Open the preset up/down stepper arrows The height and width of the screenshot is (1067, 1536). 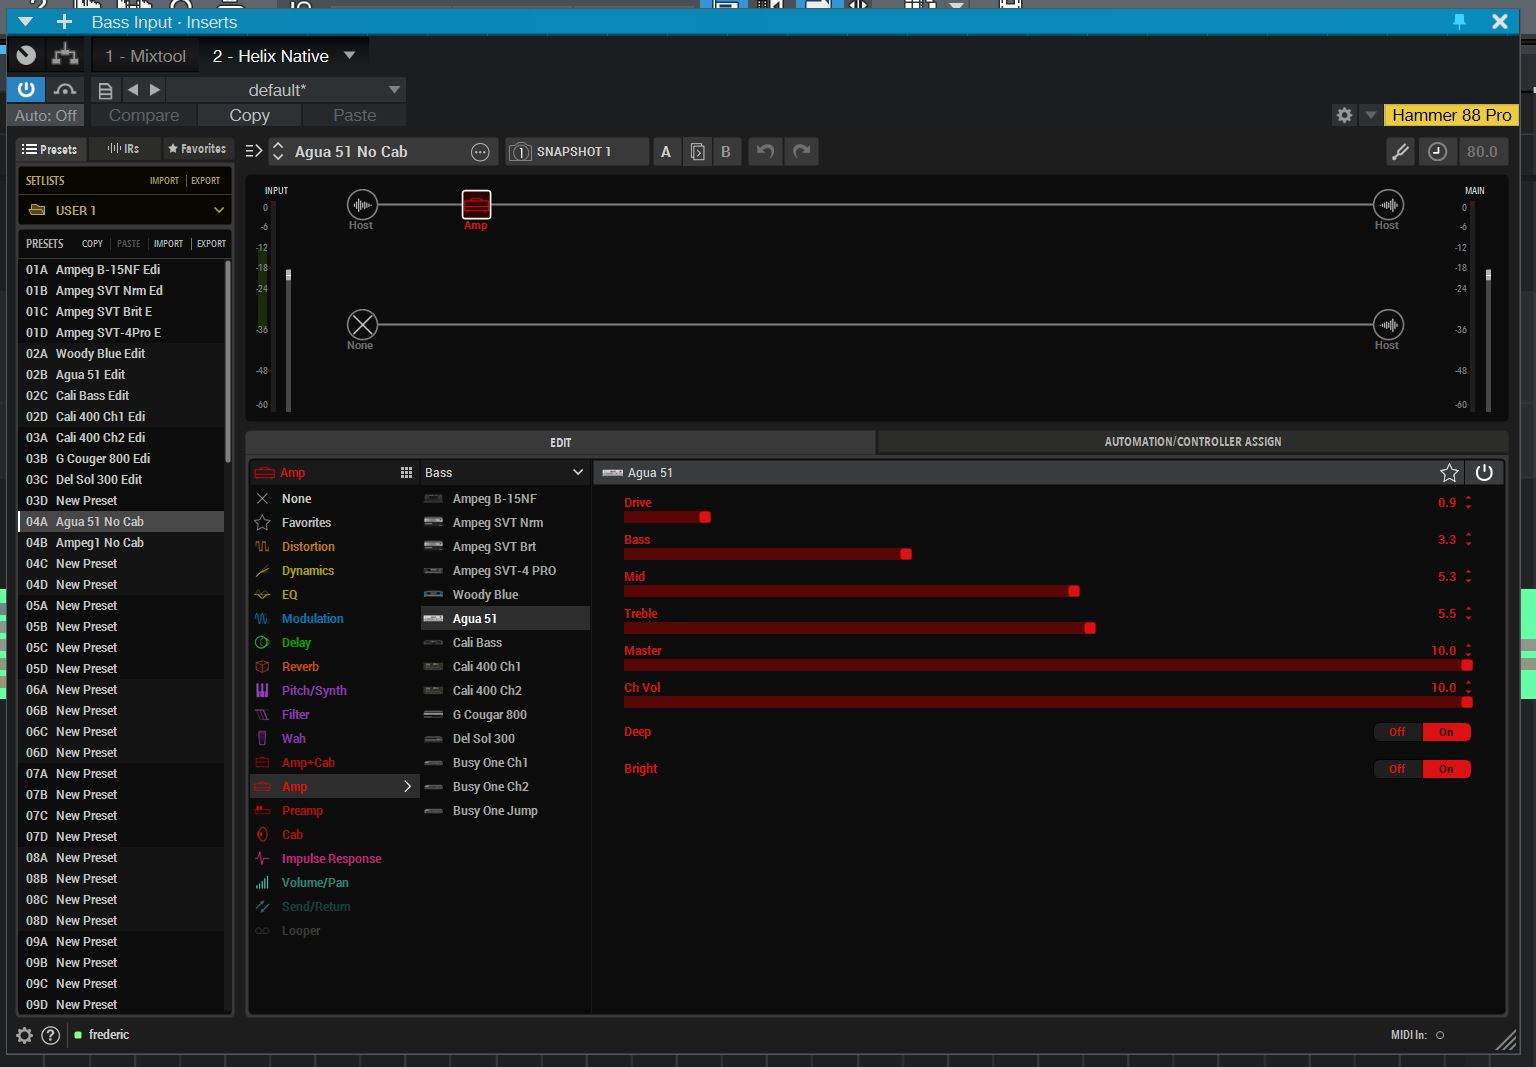click(x=278, y=152)
